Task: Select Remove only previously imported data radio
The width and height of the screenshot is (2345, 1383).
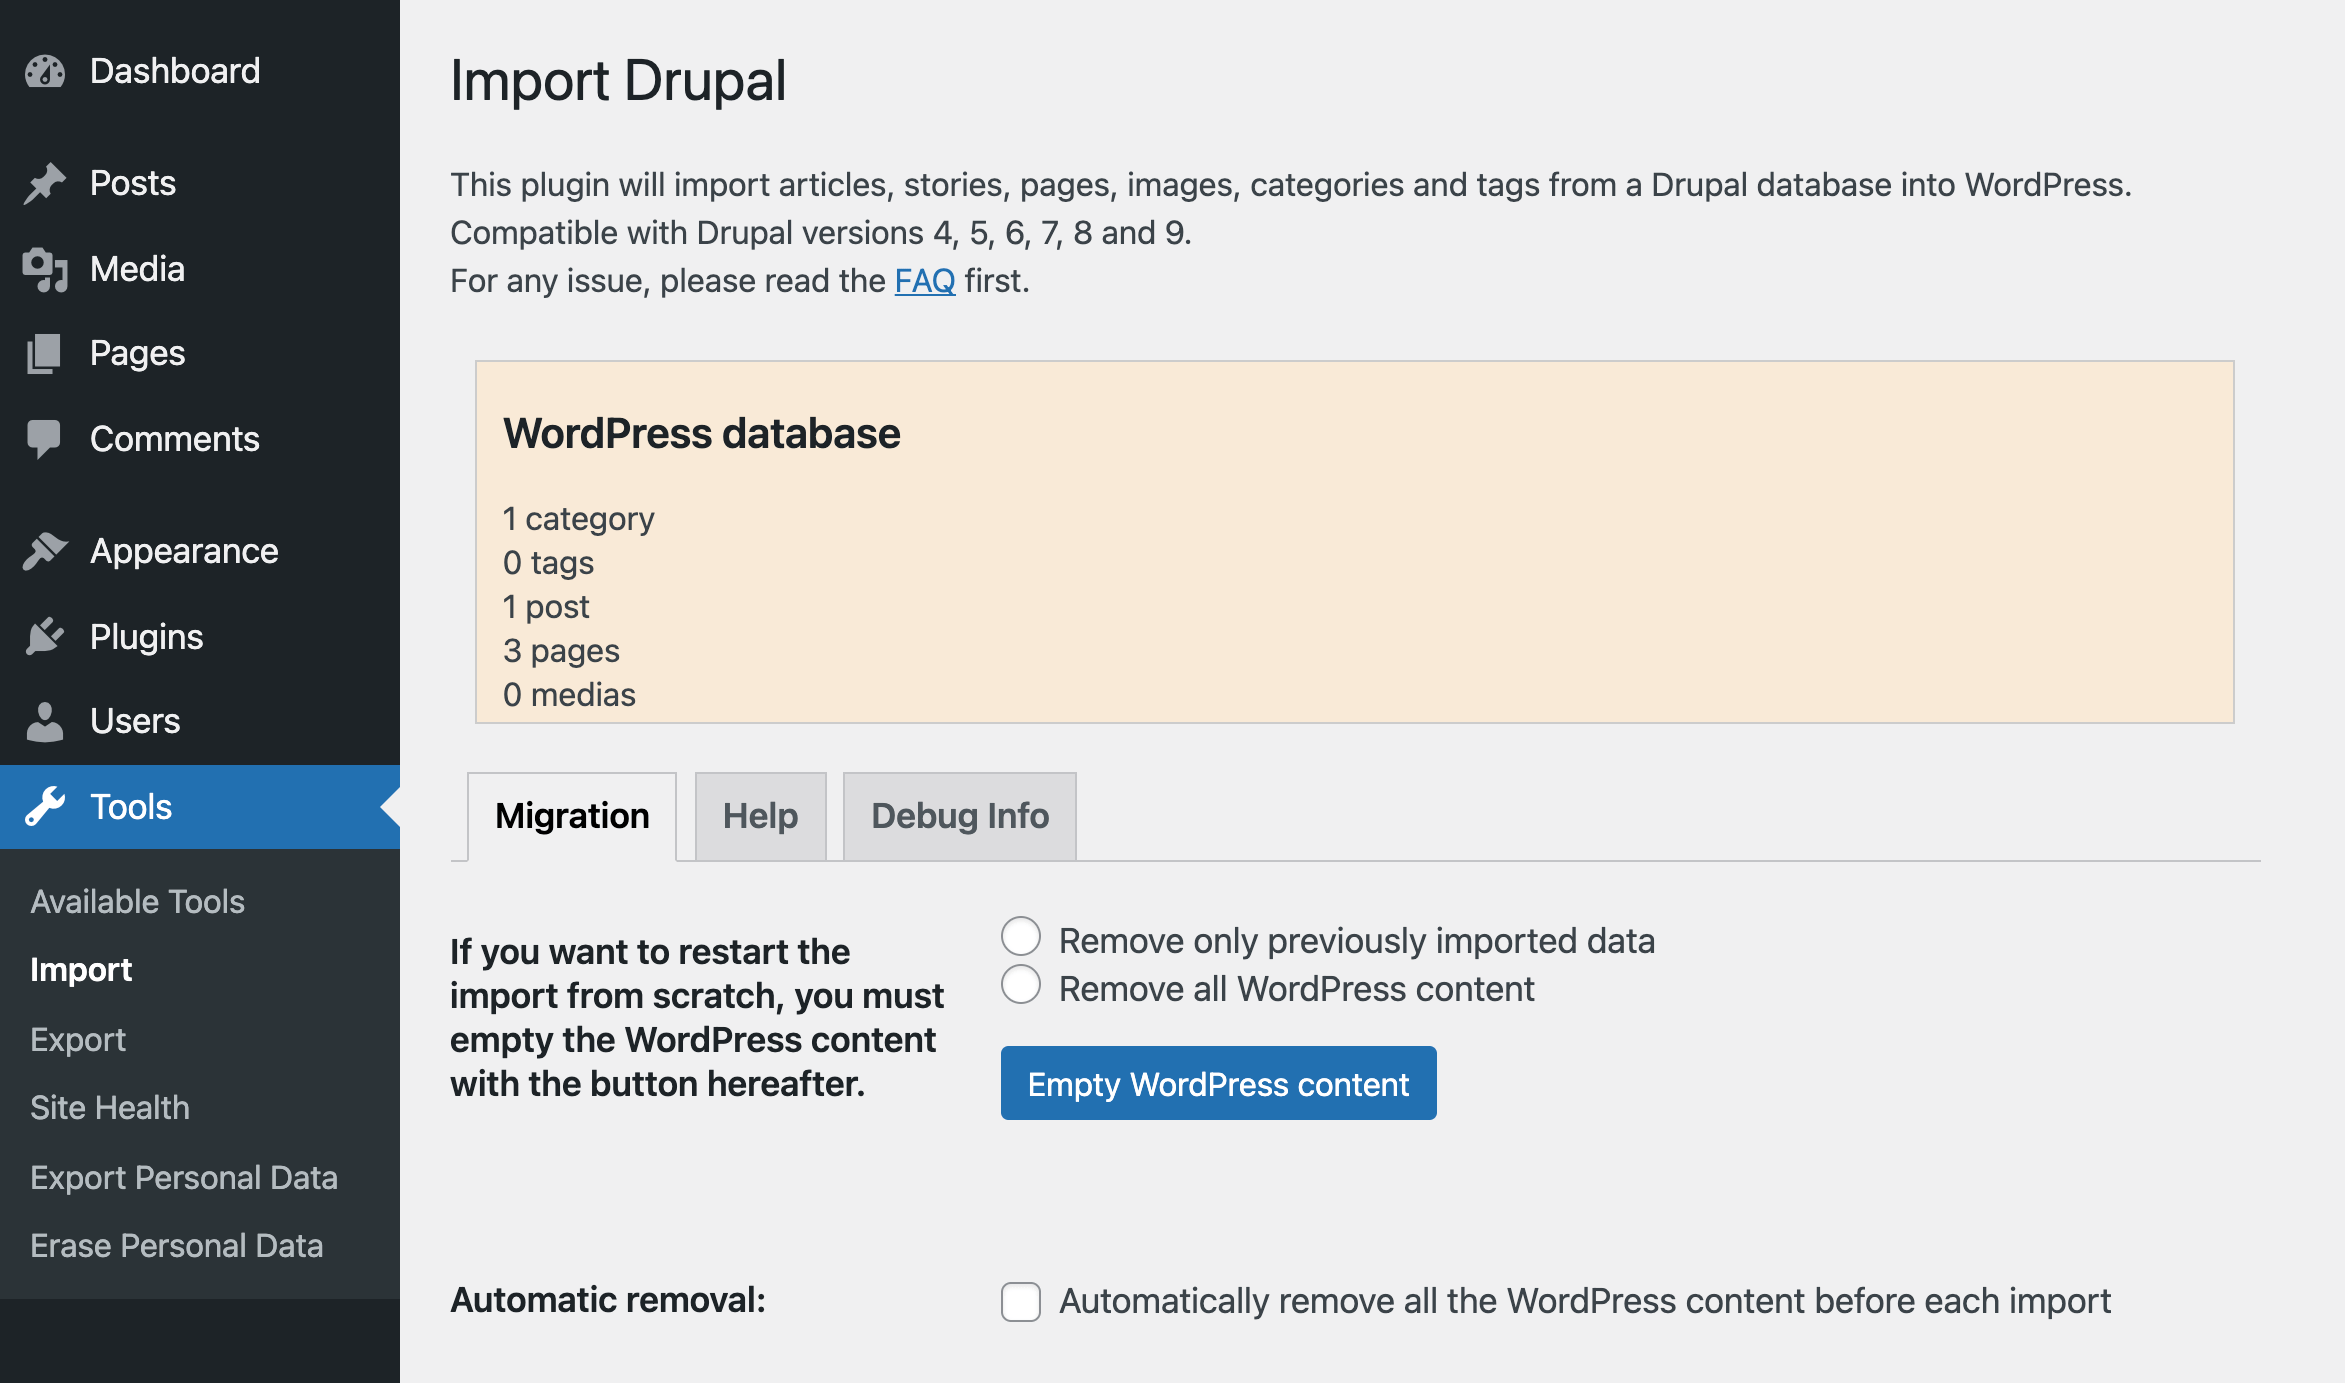Action: click(x=1021, y=937)
